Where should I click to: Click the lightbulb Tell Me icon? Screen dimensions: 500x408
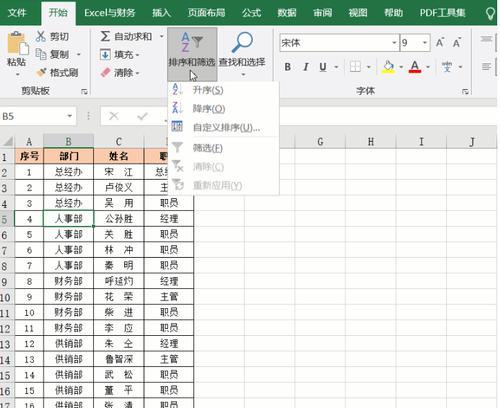point(490,13)
